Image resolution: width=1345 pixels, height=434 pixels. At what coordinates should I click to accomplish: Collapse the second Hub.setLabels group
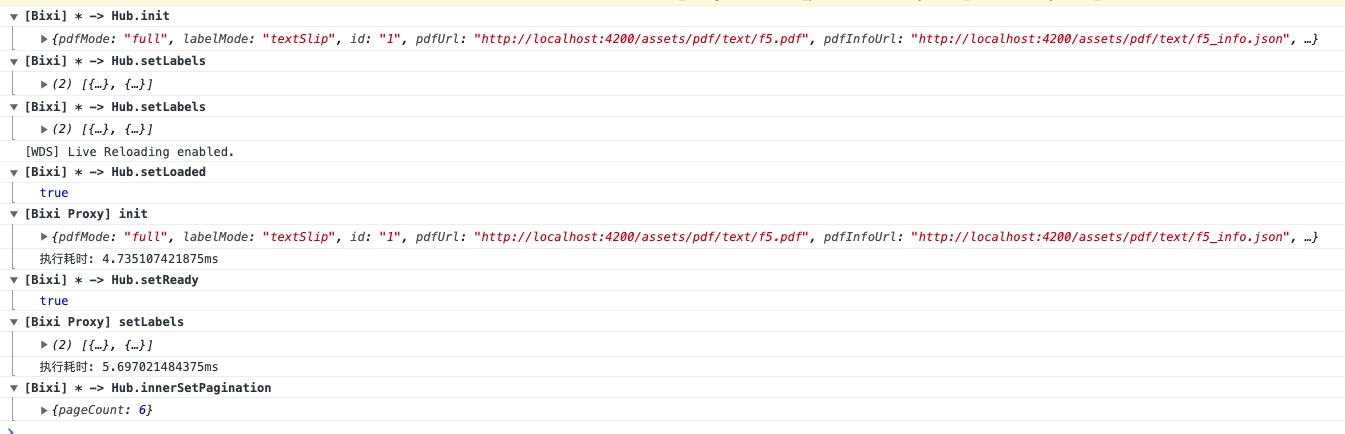point(13,107)
